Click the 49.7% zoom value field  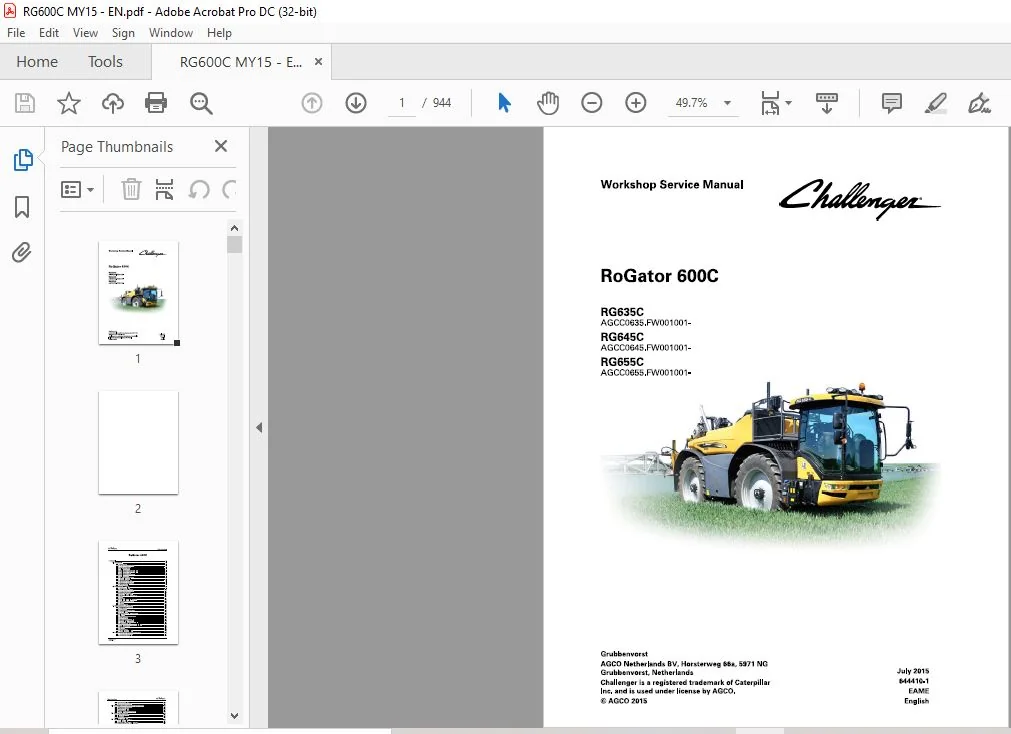click(692, 103)
